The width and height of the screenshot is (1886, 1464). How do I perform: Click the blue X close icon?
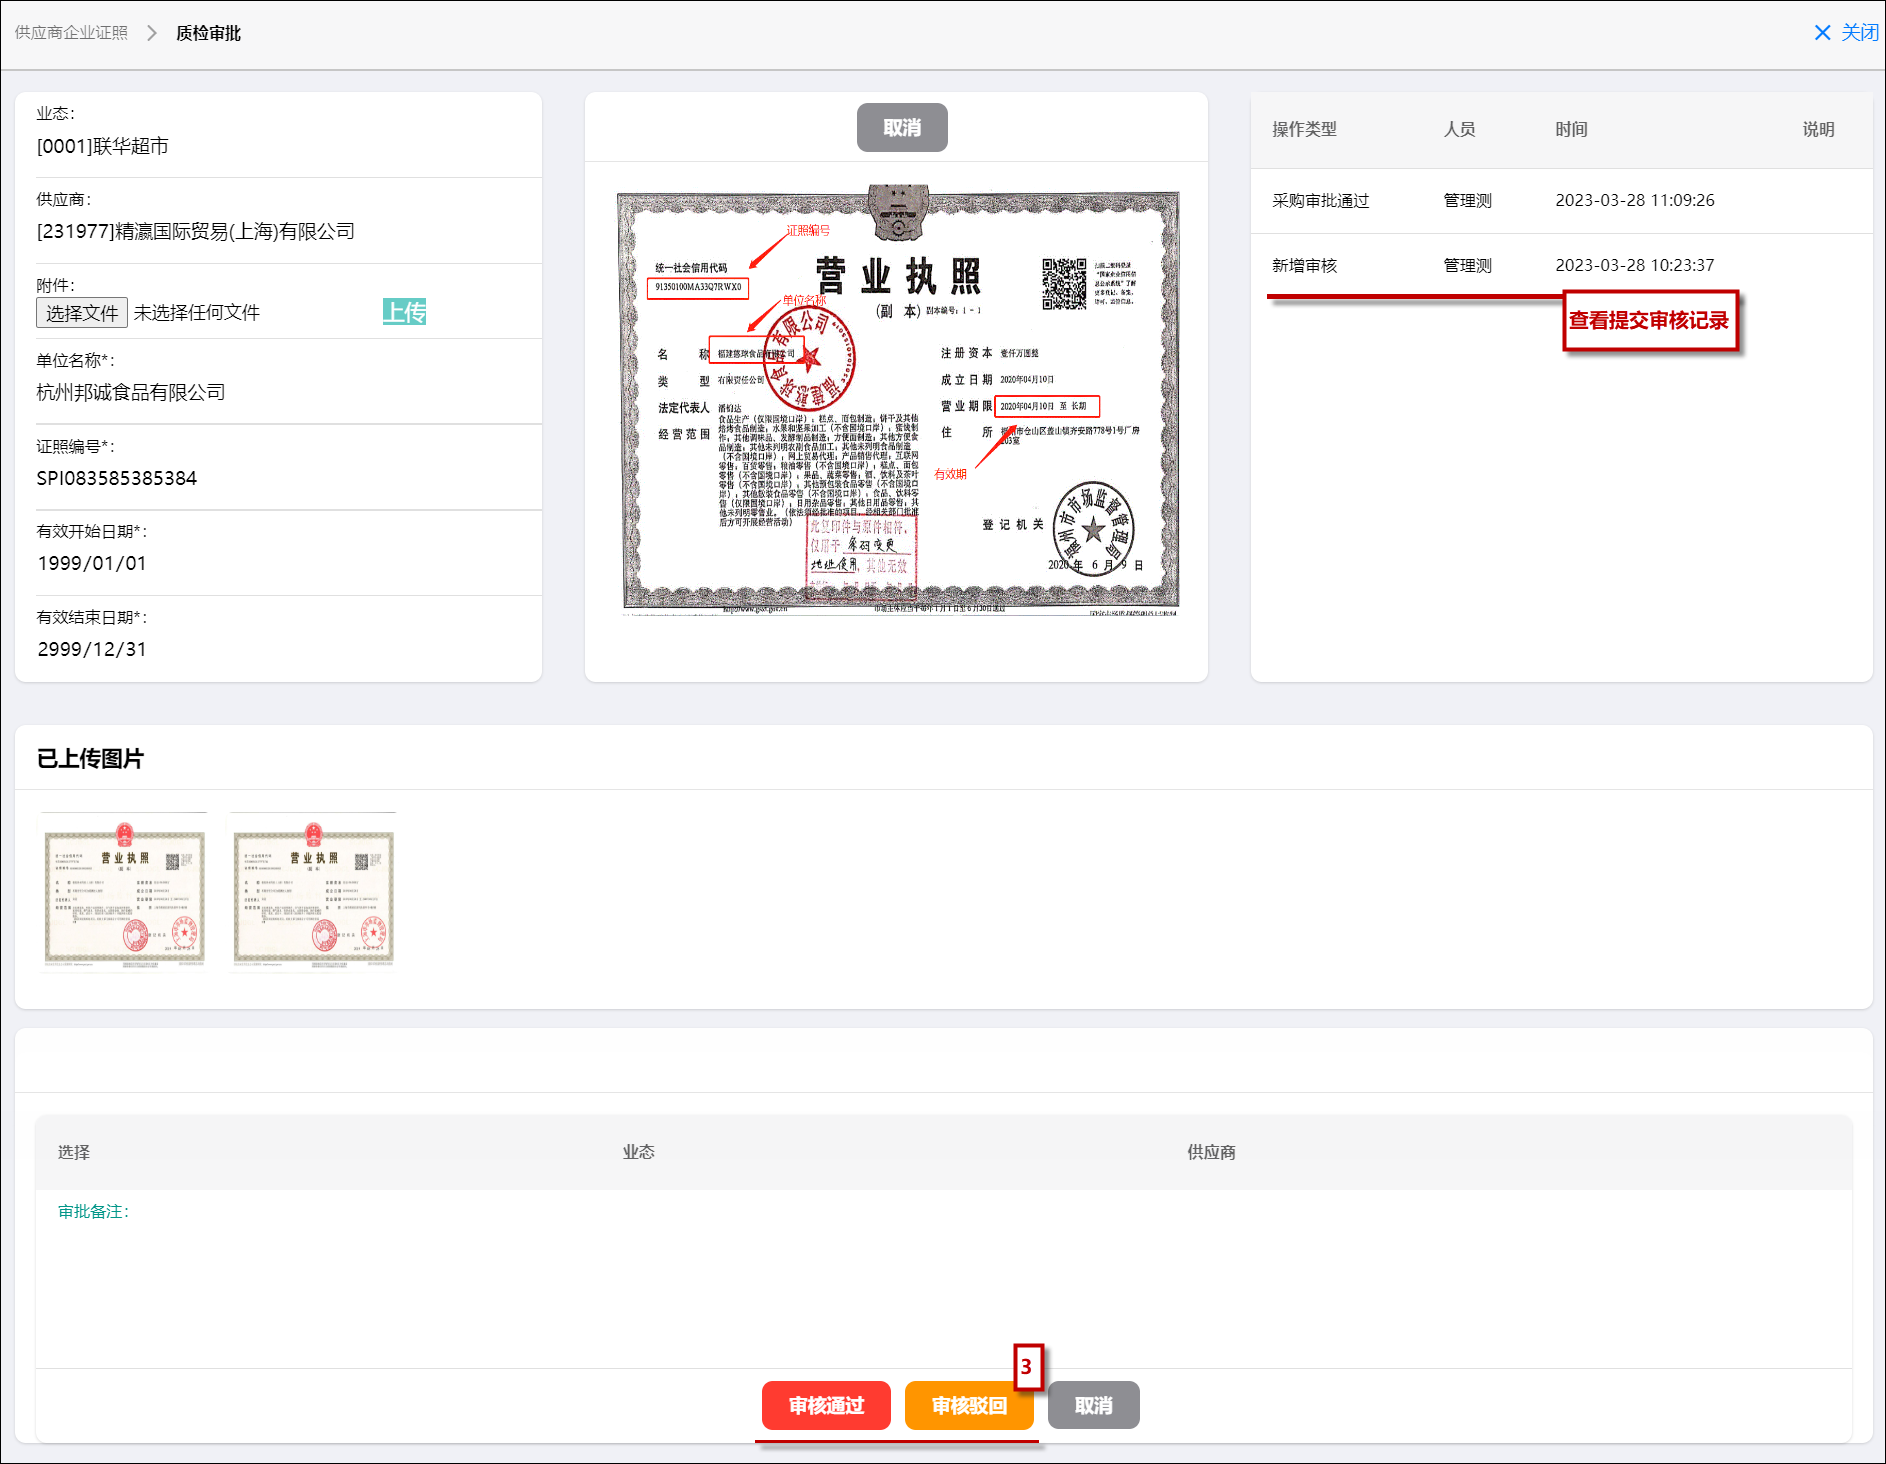coord(1822,33)
